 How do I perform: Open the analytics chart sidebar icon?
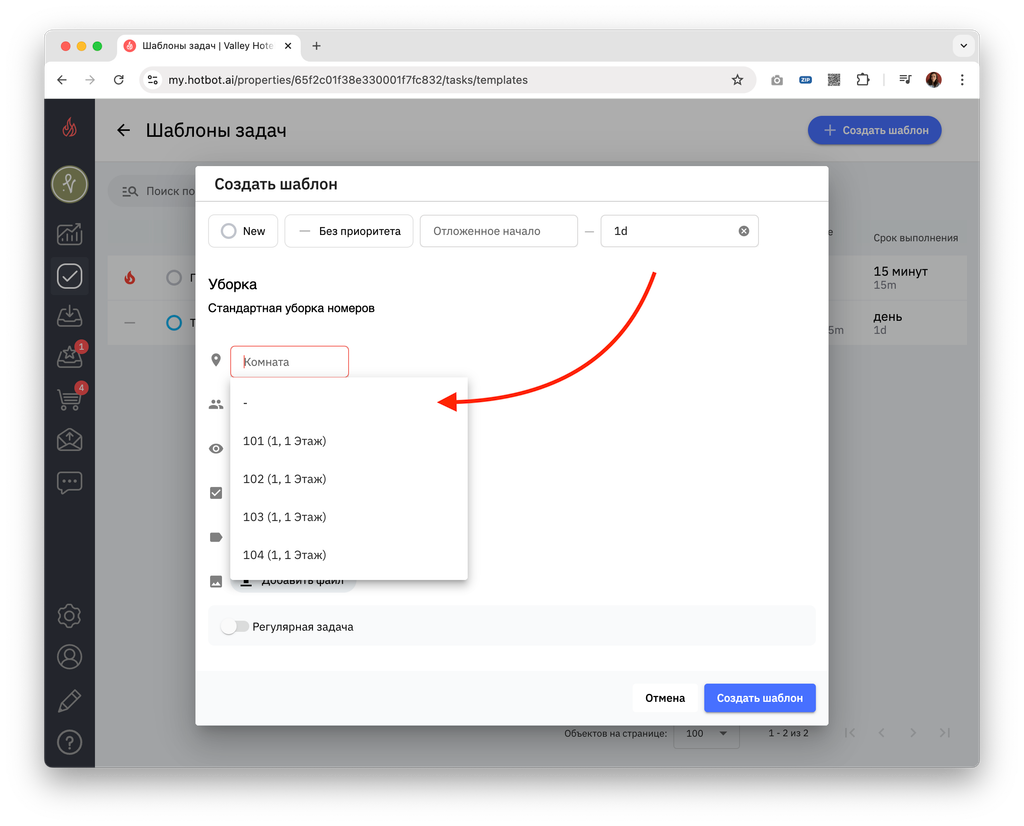(69, 234)
